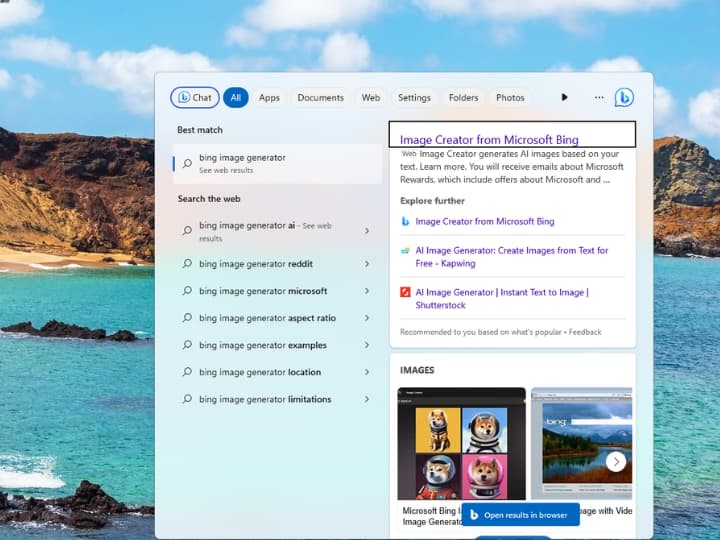This screenshot has height=540, width=720.
Task: Click the Feedback link below the recommendations
Action: click(x=585, y=332)
